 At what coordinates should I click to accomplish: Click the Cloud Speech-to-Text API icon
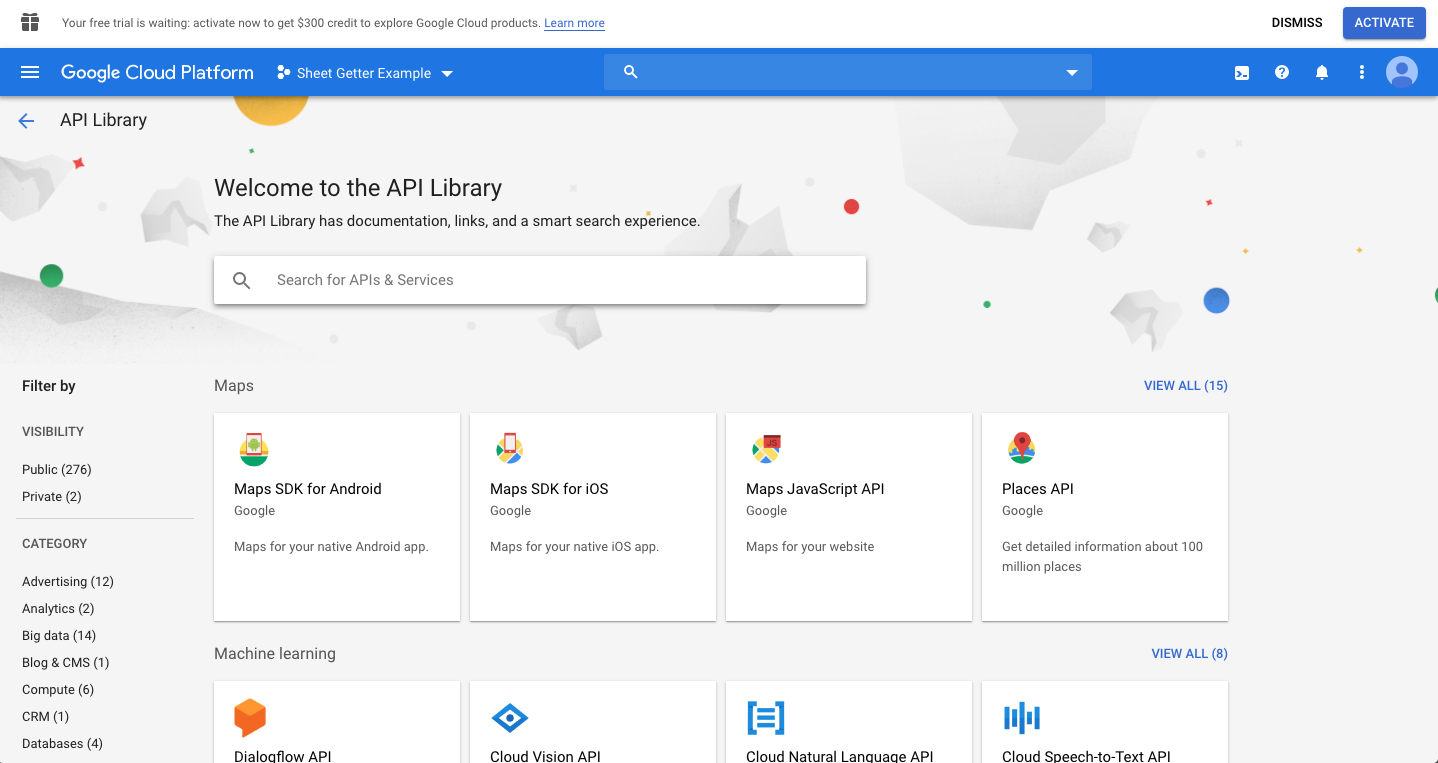(1022, 717)
